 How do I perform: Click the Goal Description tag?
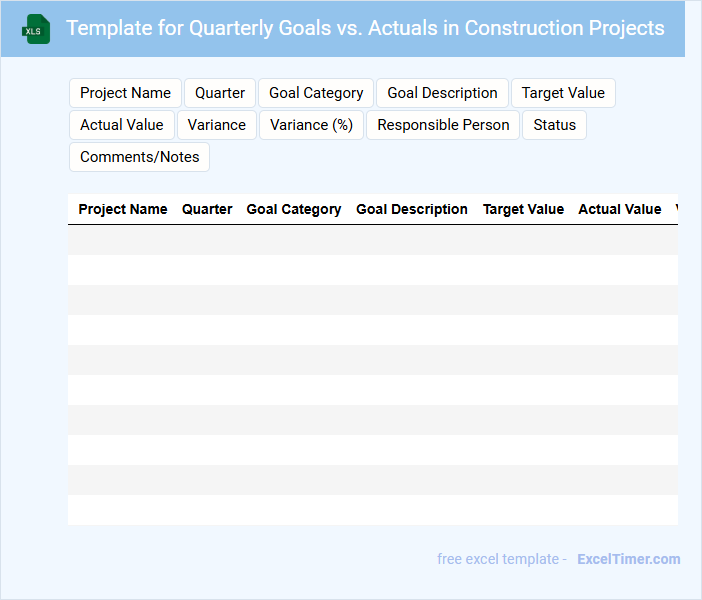coord(442,93)
